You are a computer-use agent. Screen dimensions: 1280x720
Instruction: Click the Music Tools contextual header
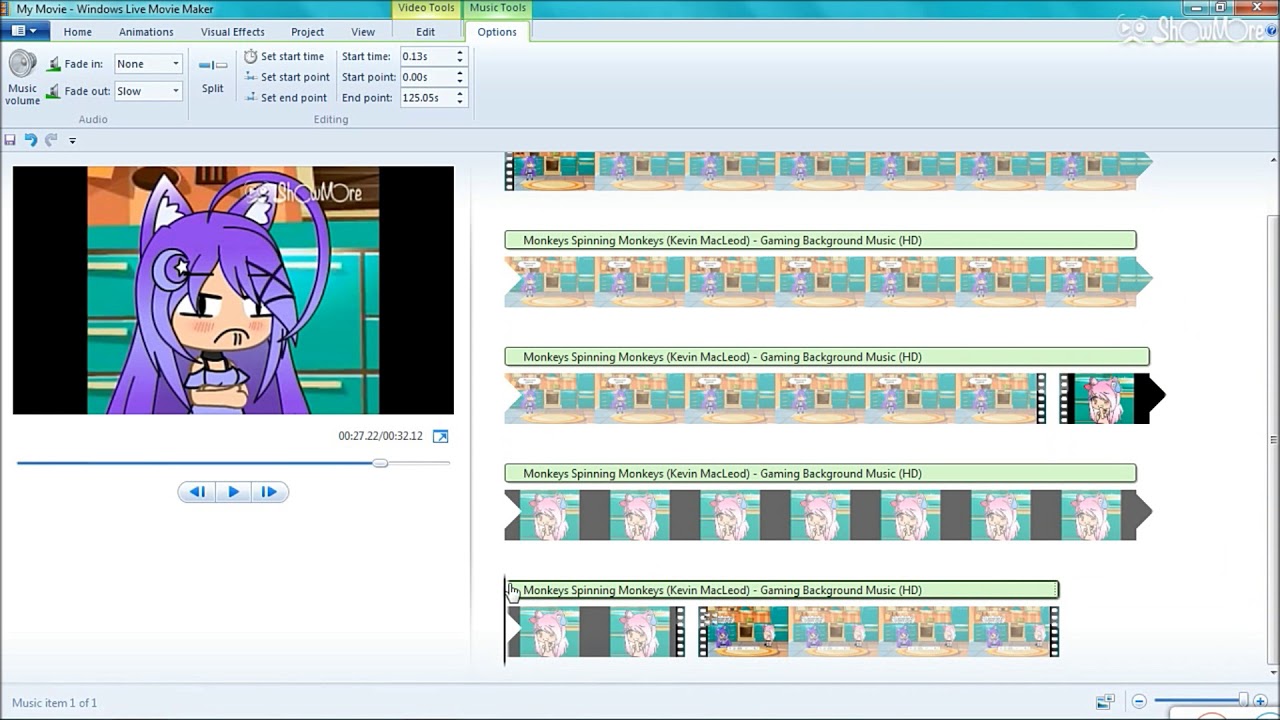[x=497, y=8]
